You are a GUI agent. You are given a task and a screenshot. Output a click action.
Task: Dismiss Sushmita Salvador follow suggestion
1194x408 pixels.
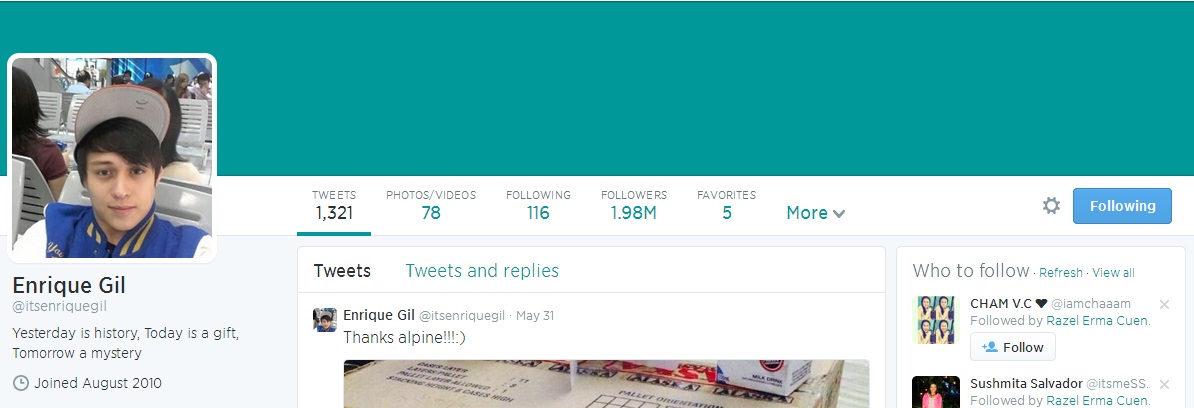pos(1164,384)
